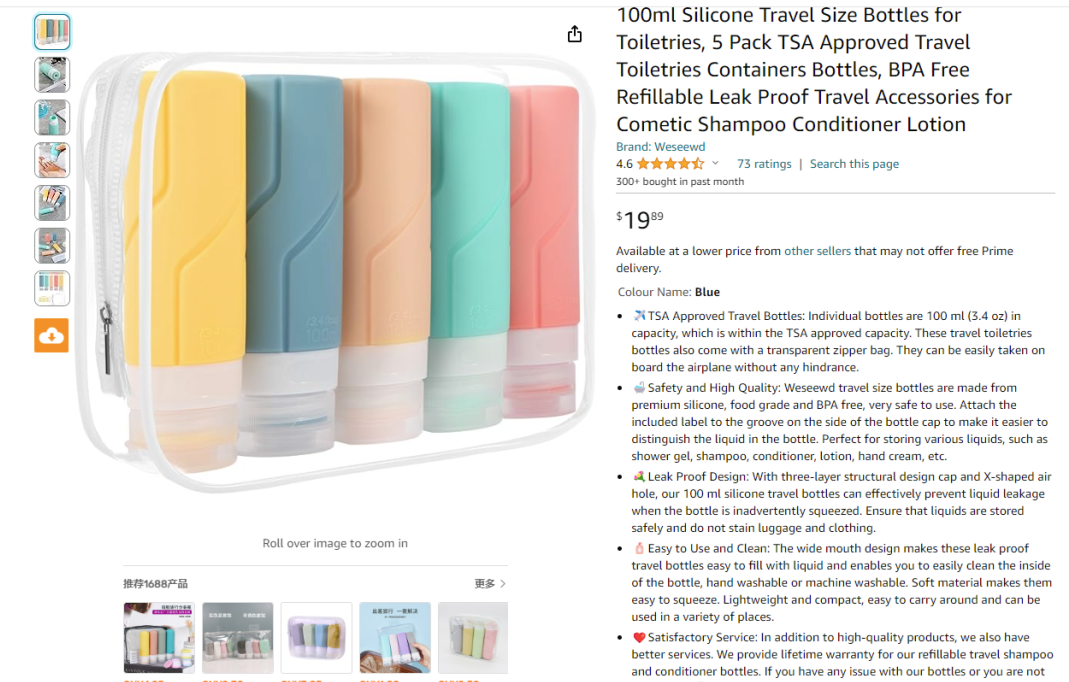Open the 73 ratings link
1069x682 pixels.
point(764,164)
